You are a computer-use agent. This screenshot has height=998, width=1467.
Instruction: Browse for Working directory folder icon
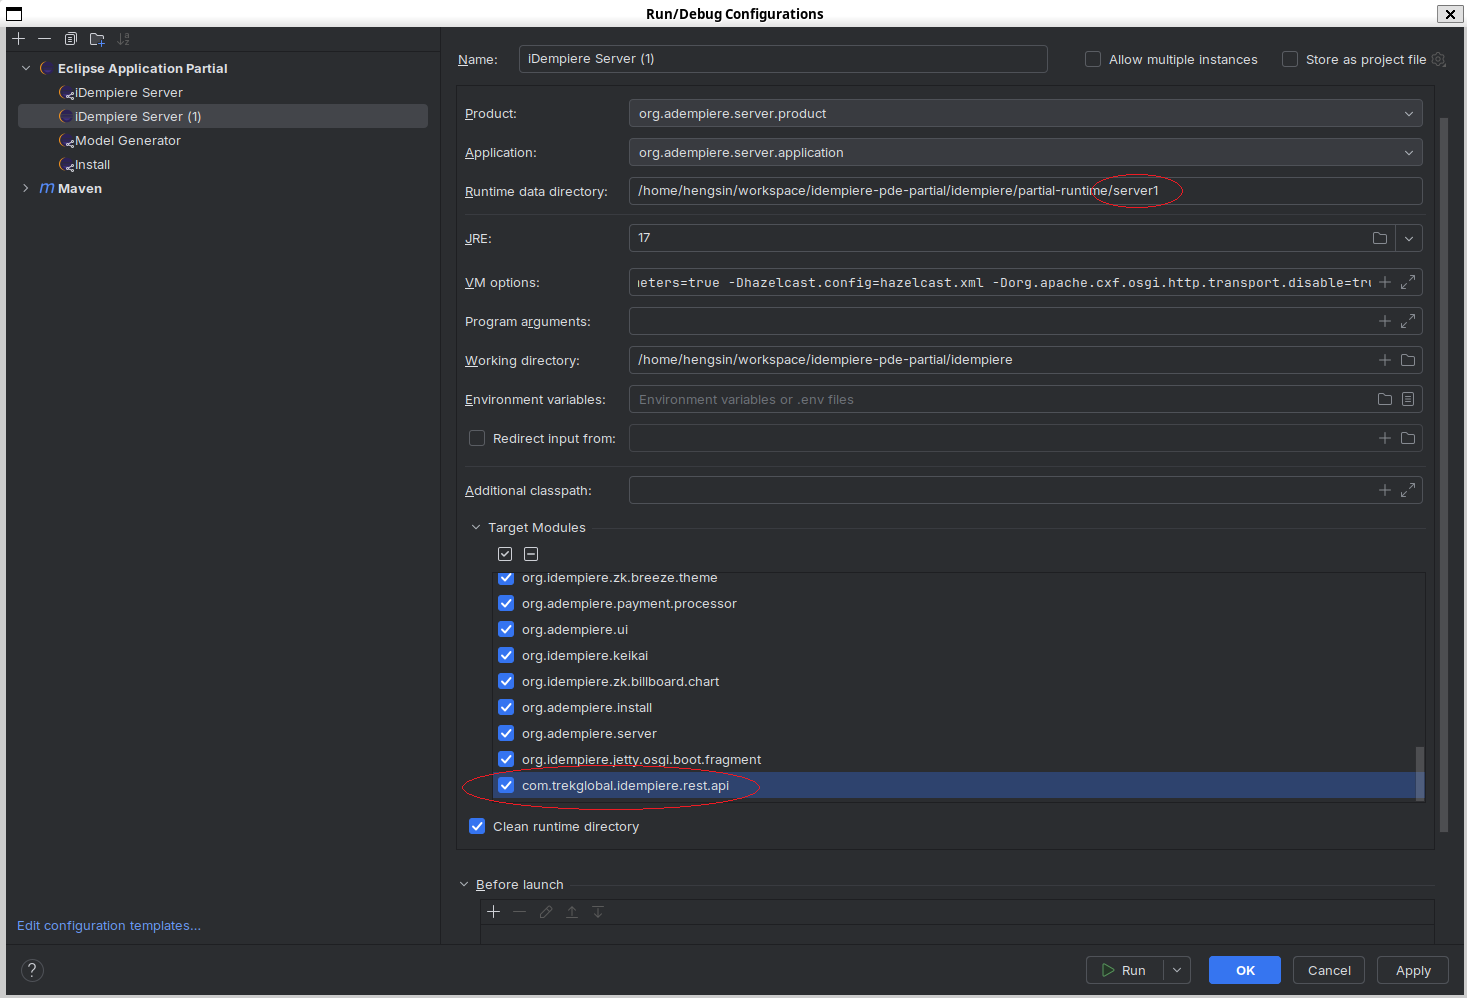tap(1408, 360)
